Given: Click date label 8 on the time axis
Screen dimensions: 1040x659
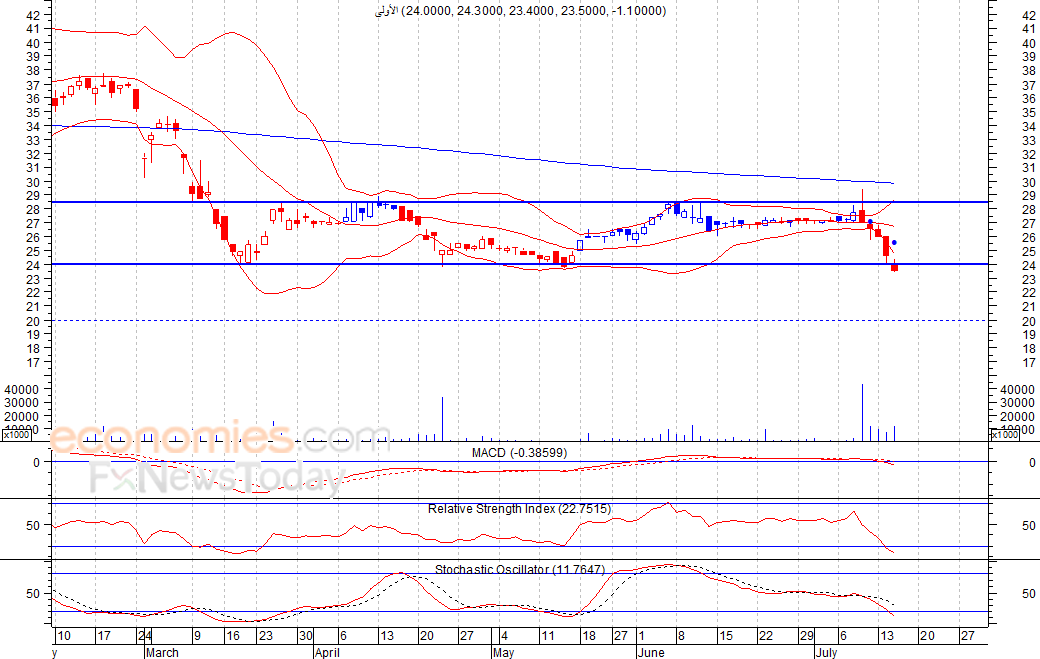Looking at the screenshot, I should pos(681,636).
